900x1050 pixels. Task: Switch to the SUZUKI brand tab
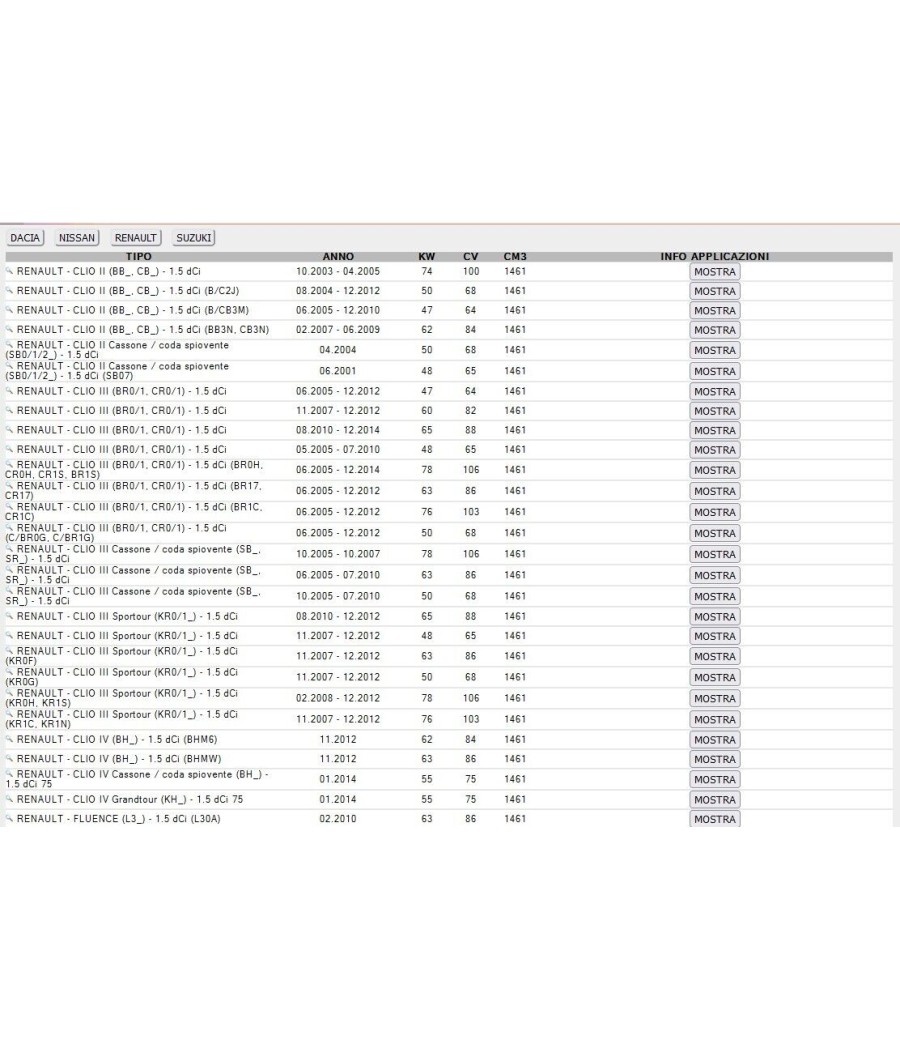(x=194, y=238)
